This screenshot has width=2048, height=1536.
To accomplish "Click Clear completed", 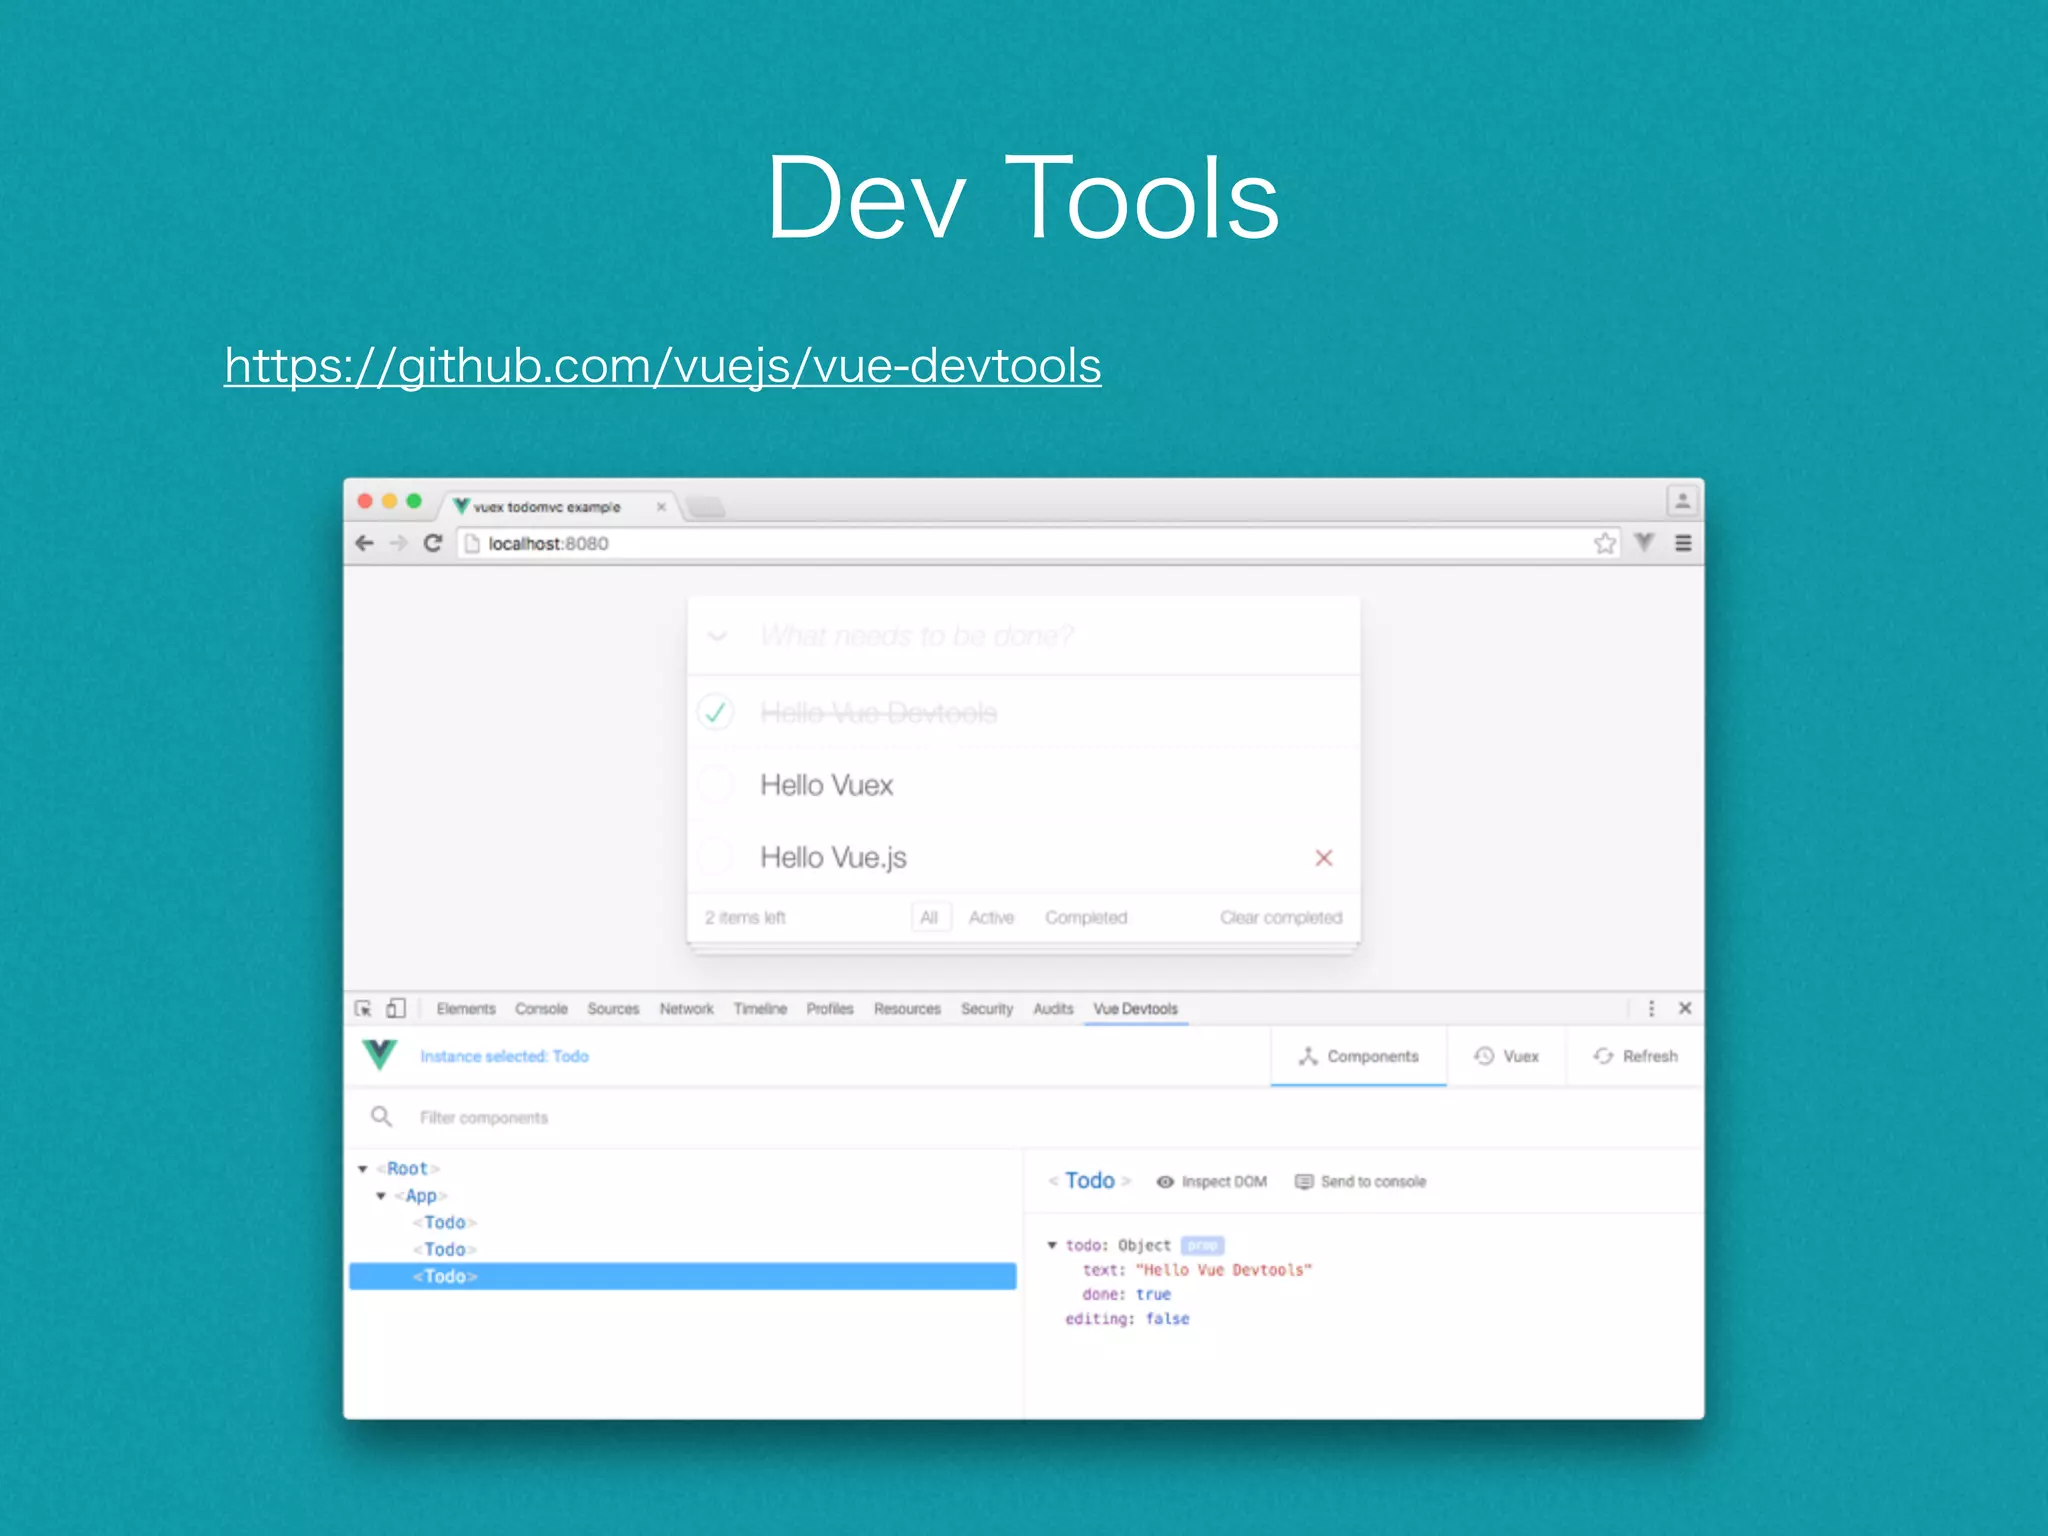I will pos(1281,917).
